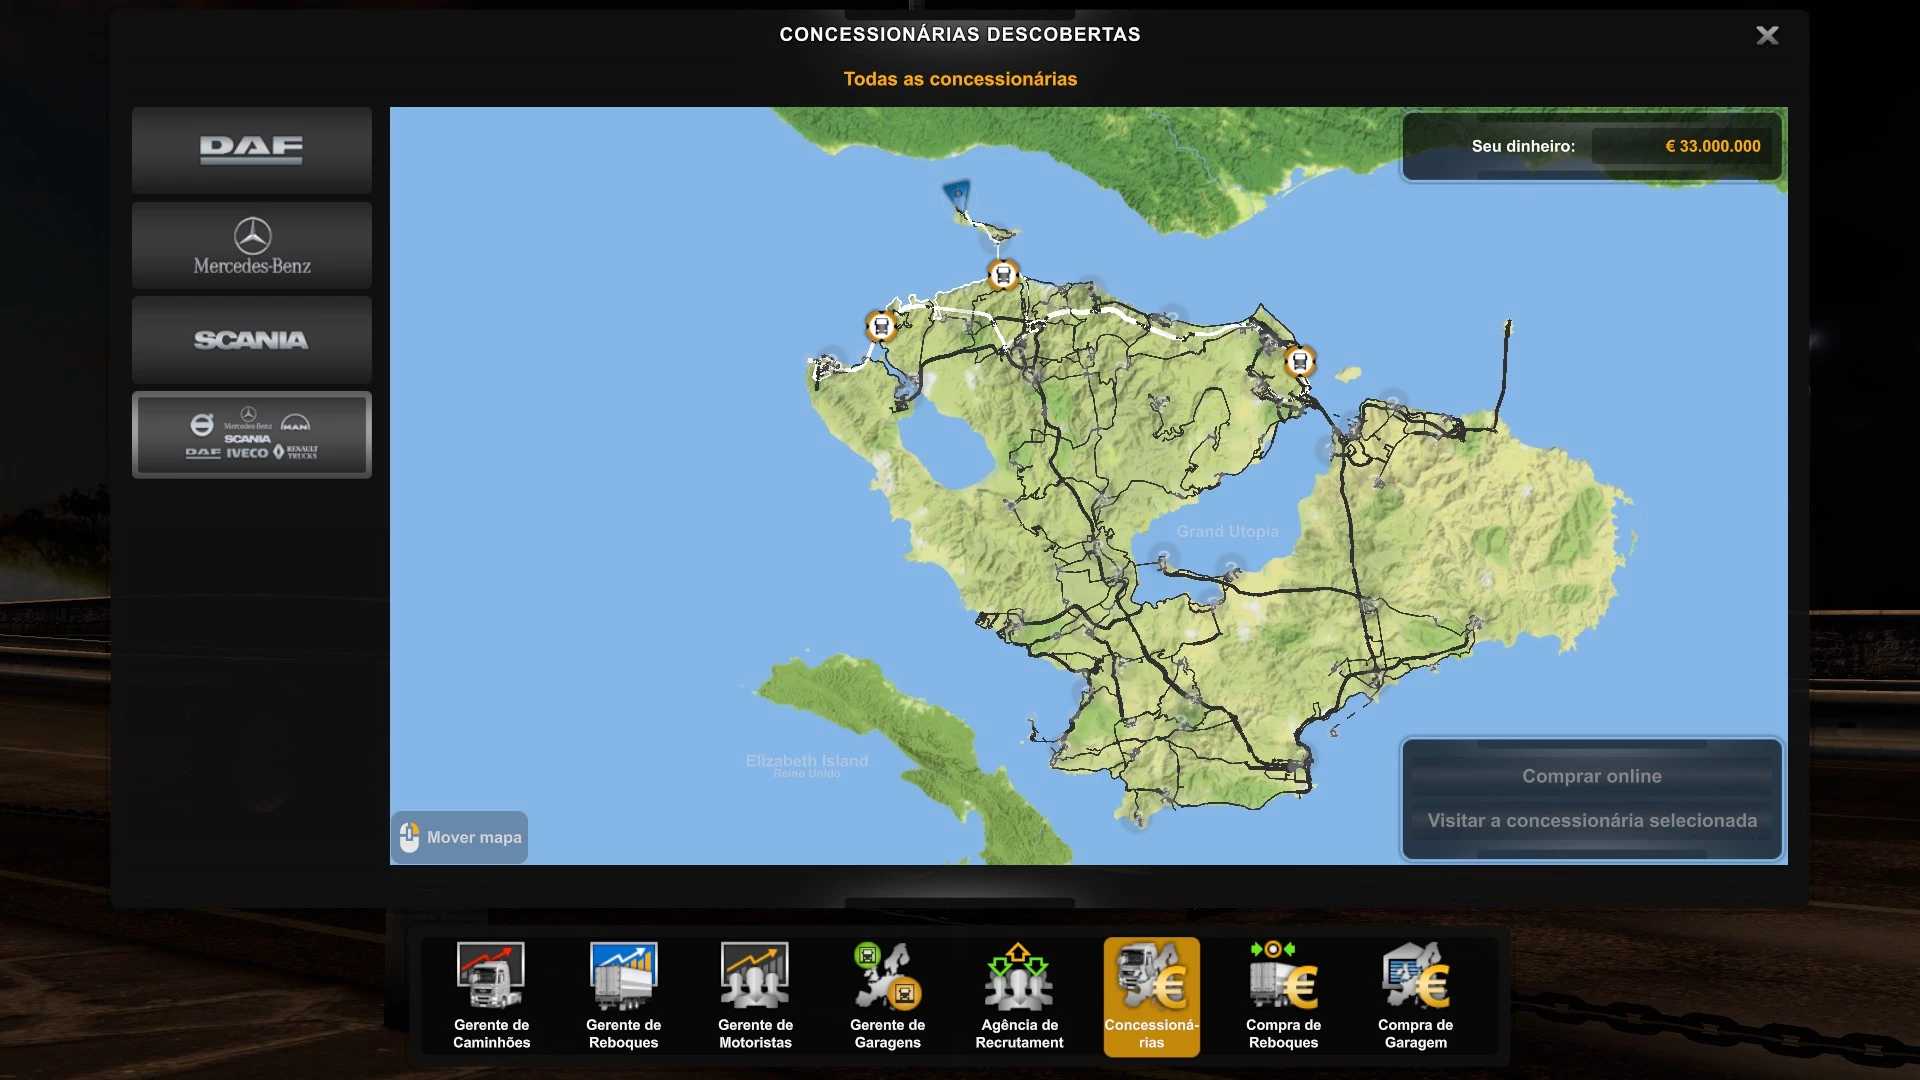Filter by DAF dealerships
1920x1080 pixels.
[252, 150]
